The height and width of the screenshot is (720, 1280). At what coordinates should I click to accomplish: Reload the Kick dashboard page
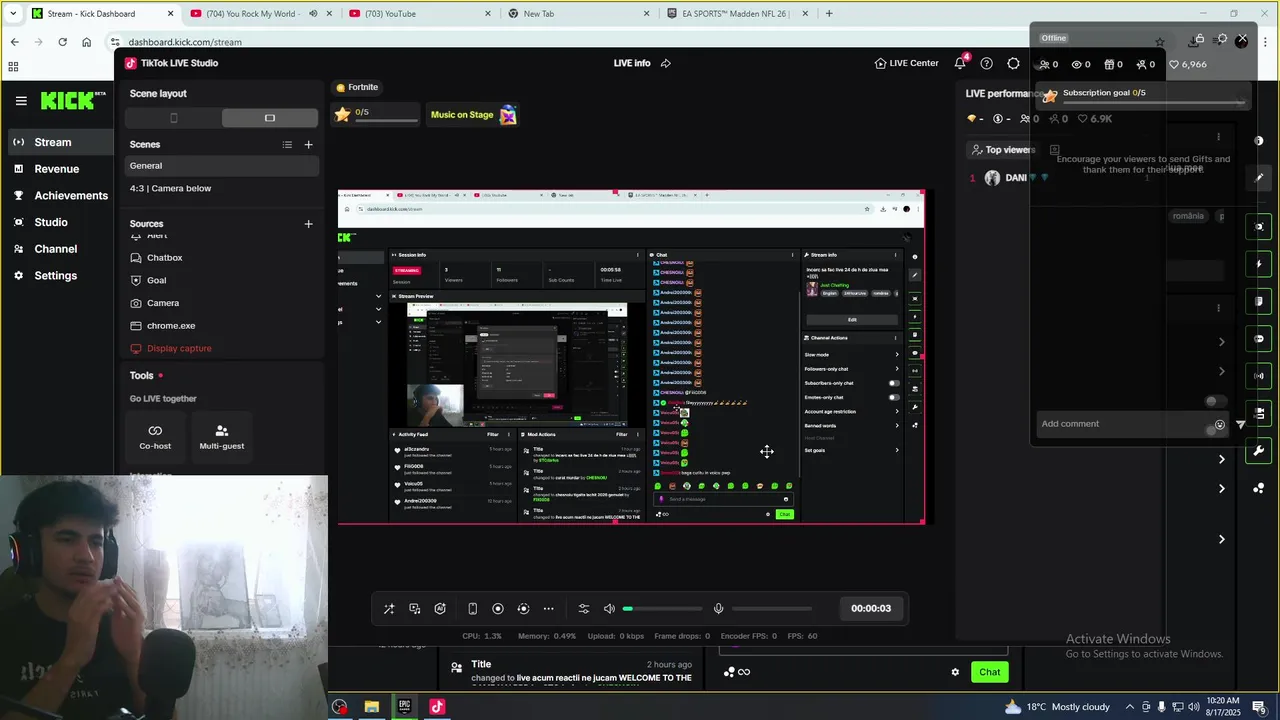[x=62, y=42]
